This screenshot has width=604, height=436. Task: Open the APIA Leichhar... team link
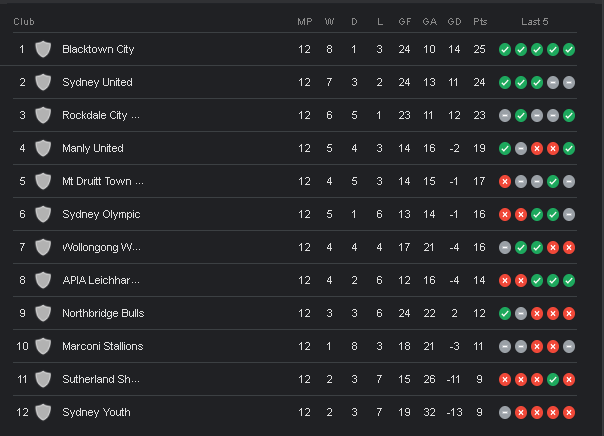tap(101, 280)
